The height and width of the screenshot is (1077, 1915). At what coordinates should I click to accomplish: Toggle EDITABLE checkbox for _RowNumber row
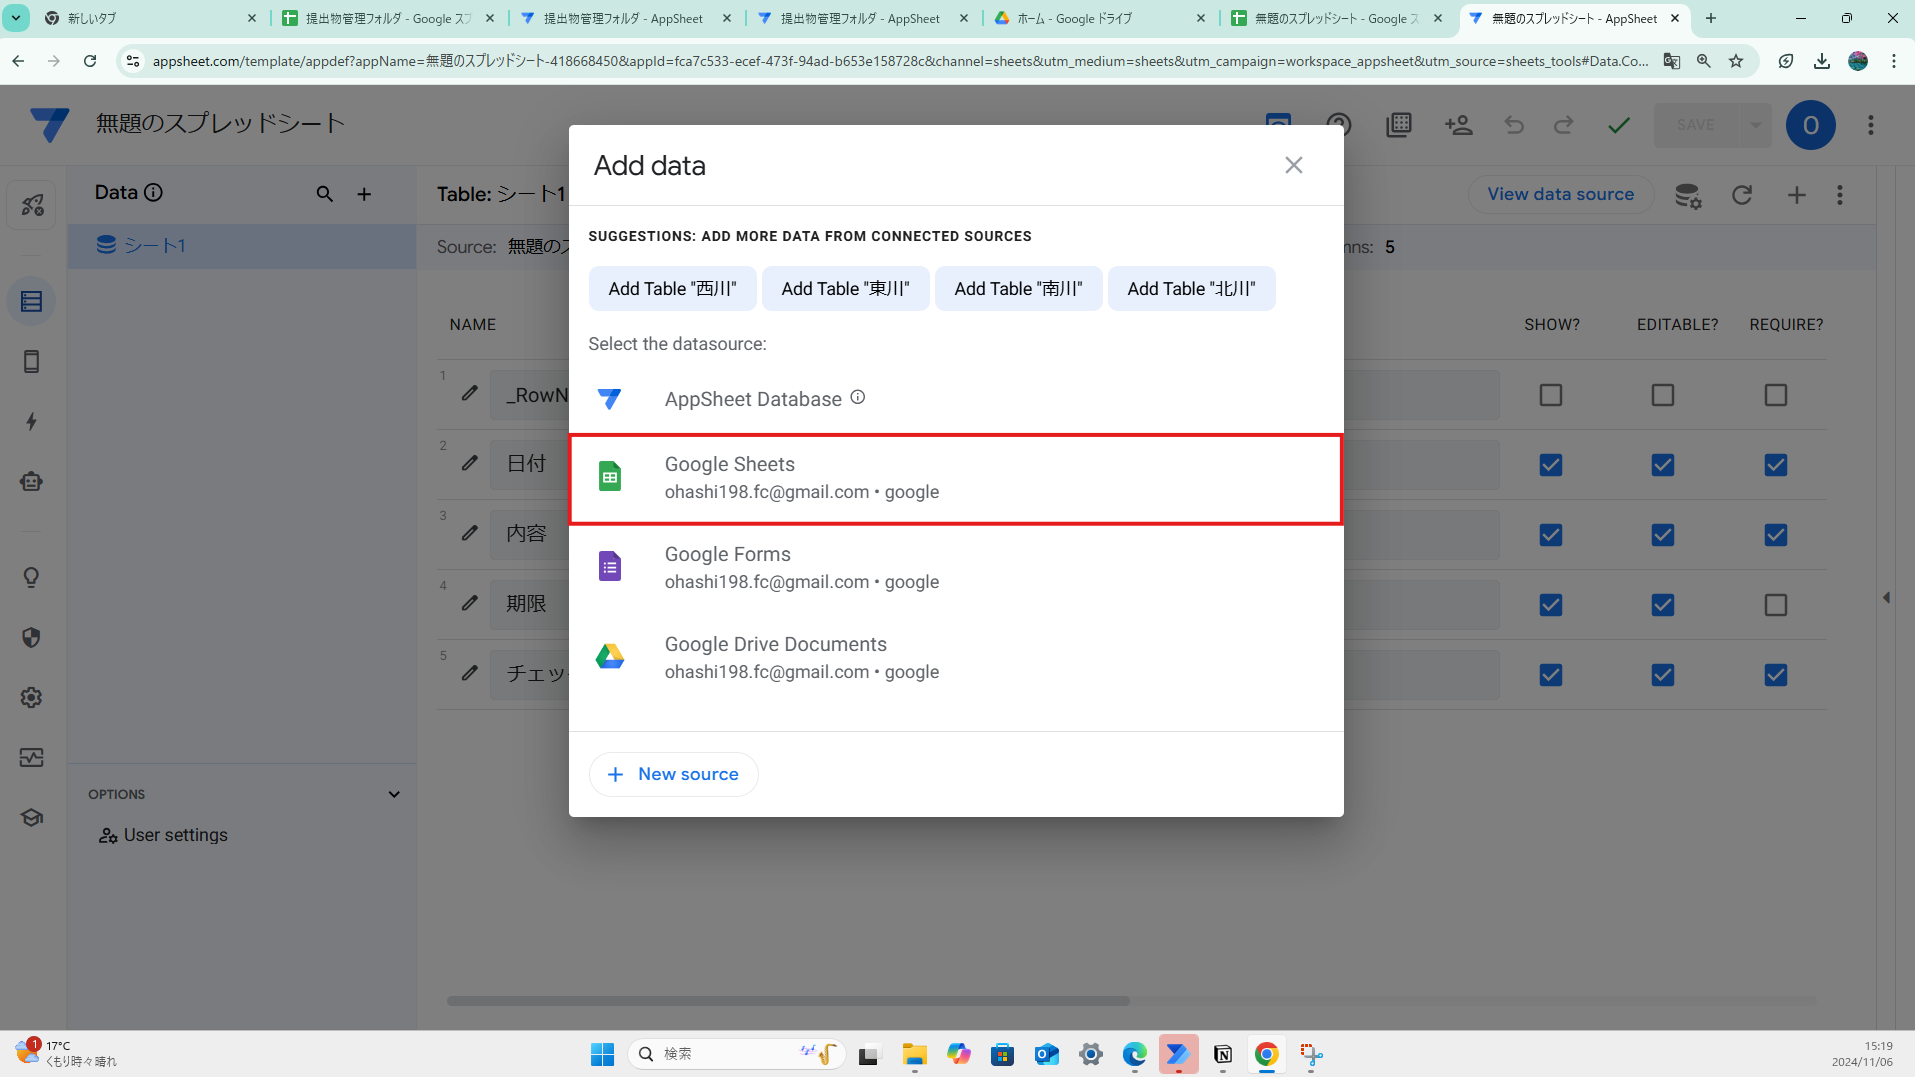click(1662, 395)
